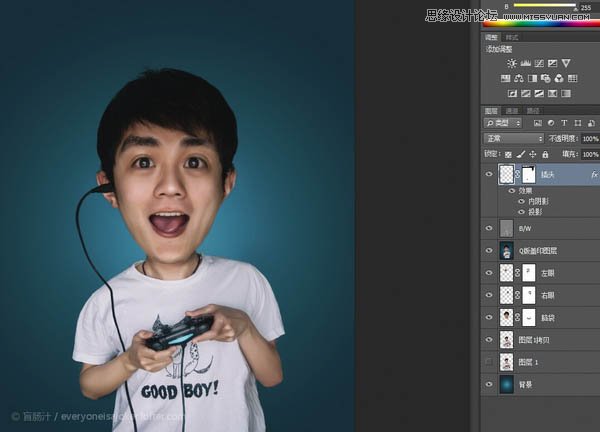The height and width of the screenshot is (432, 600).
Task: Add a Gradient Map adjustment icon
Action: click(566, 93)
